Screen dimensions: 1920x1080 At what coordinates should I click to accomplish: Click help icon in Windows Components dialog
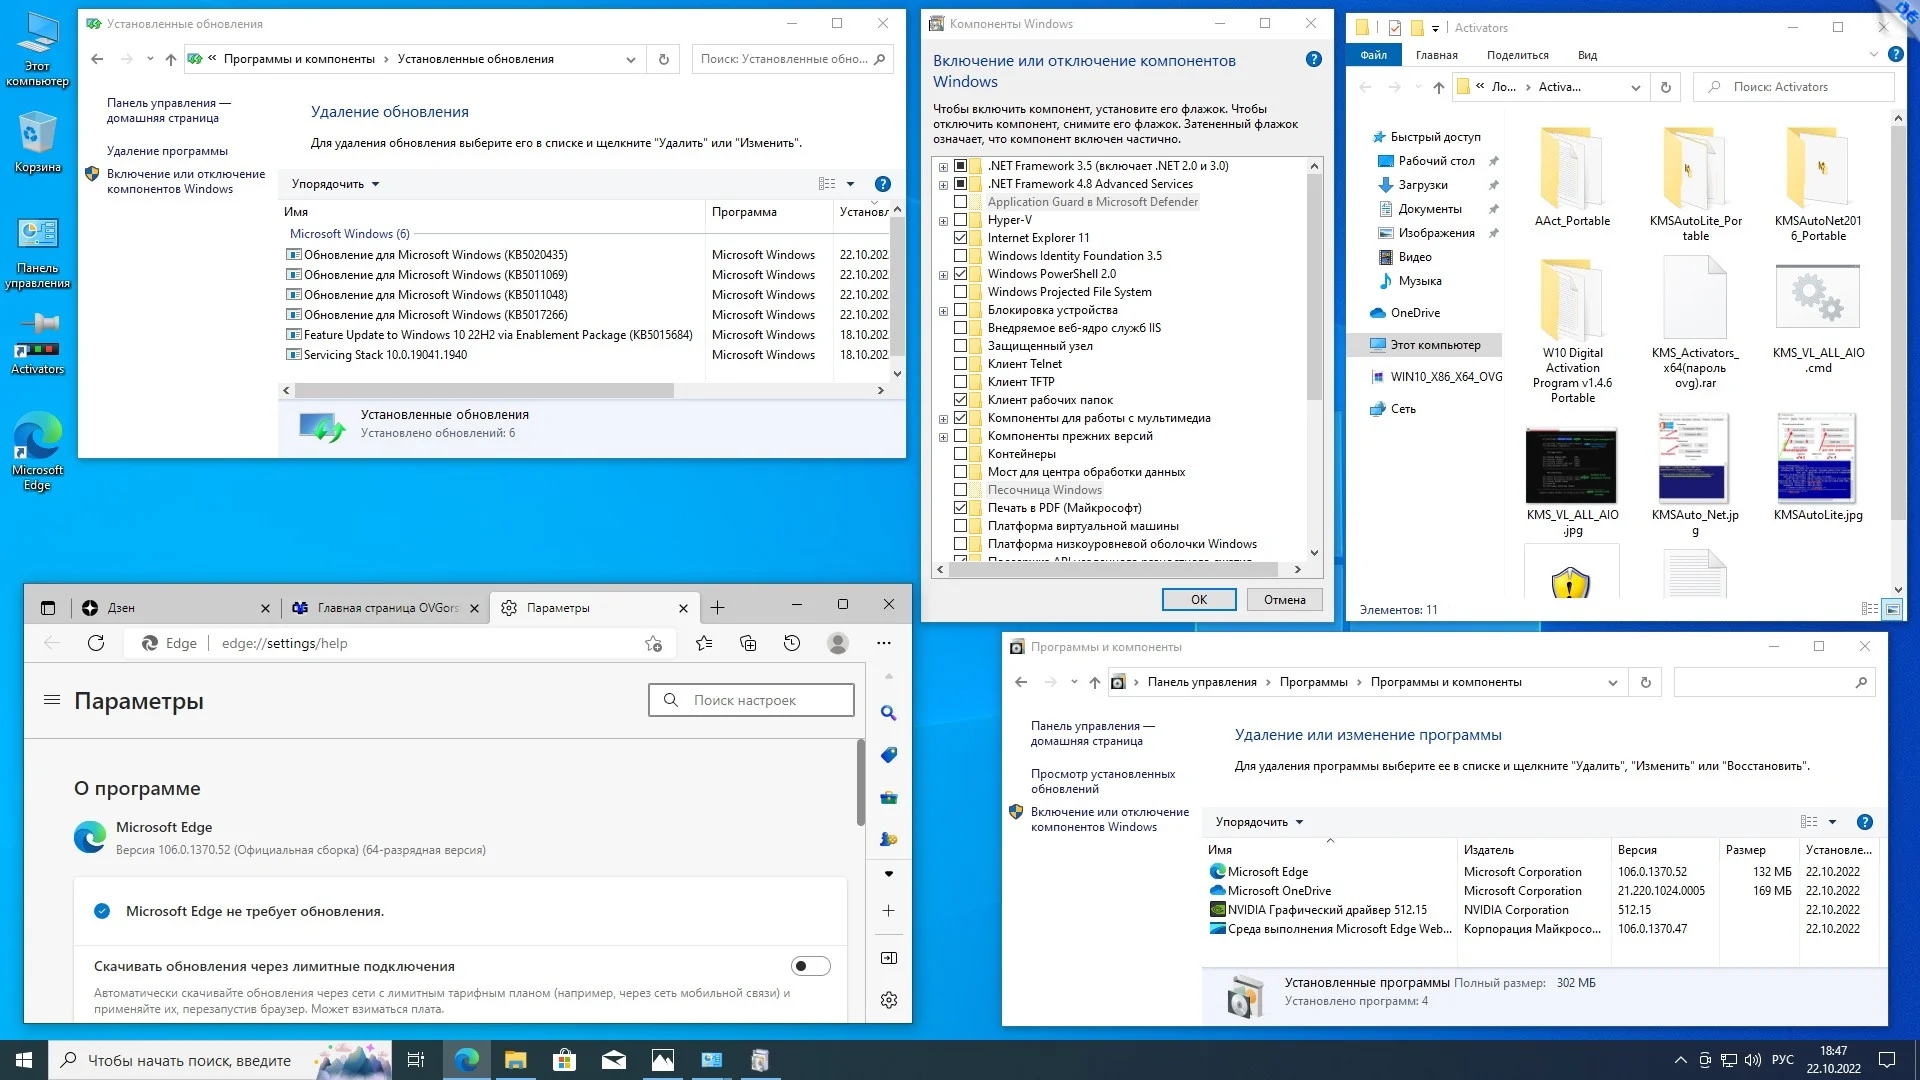click(x=1314, y=60)
